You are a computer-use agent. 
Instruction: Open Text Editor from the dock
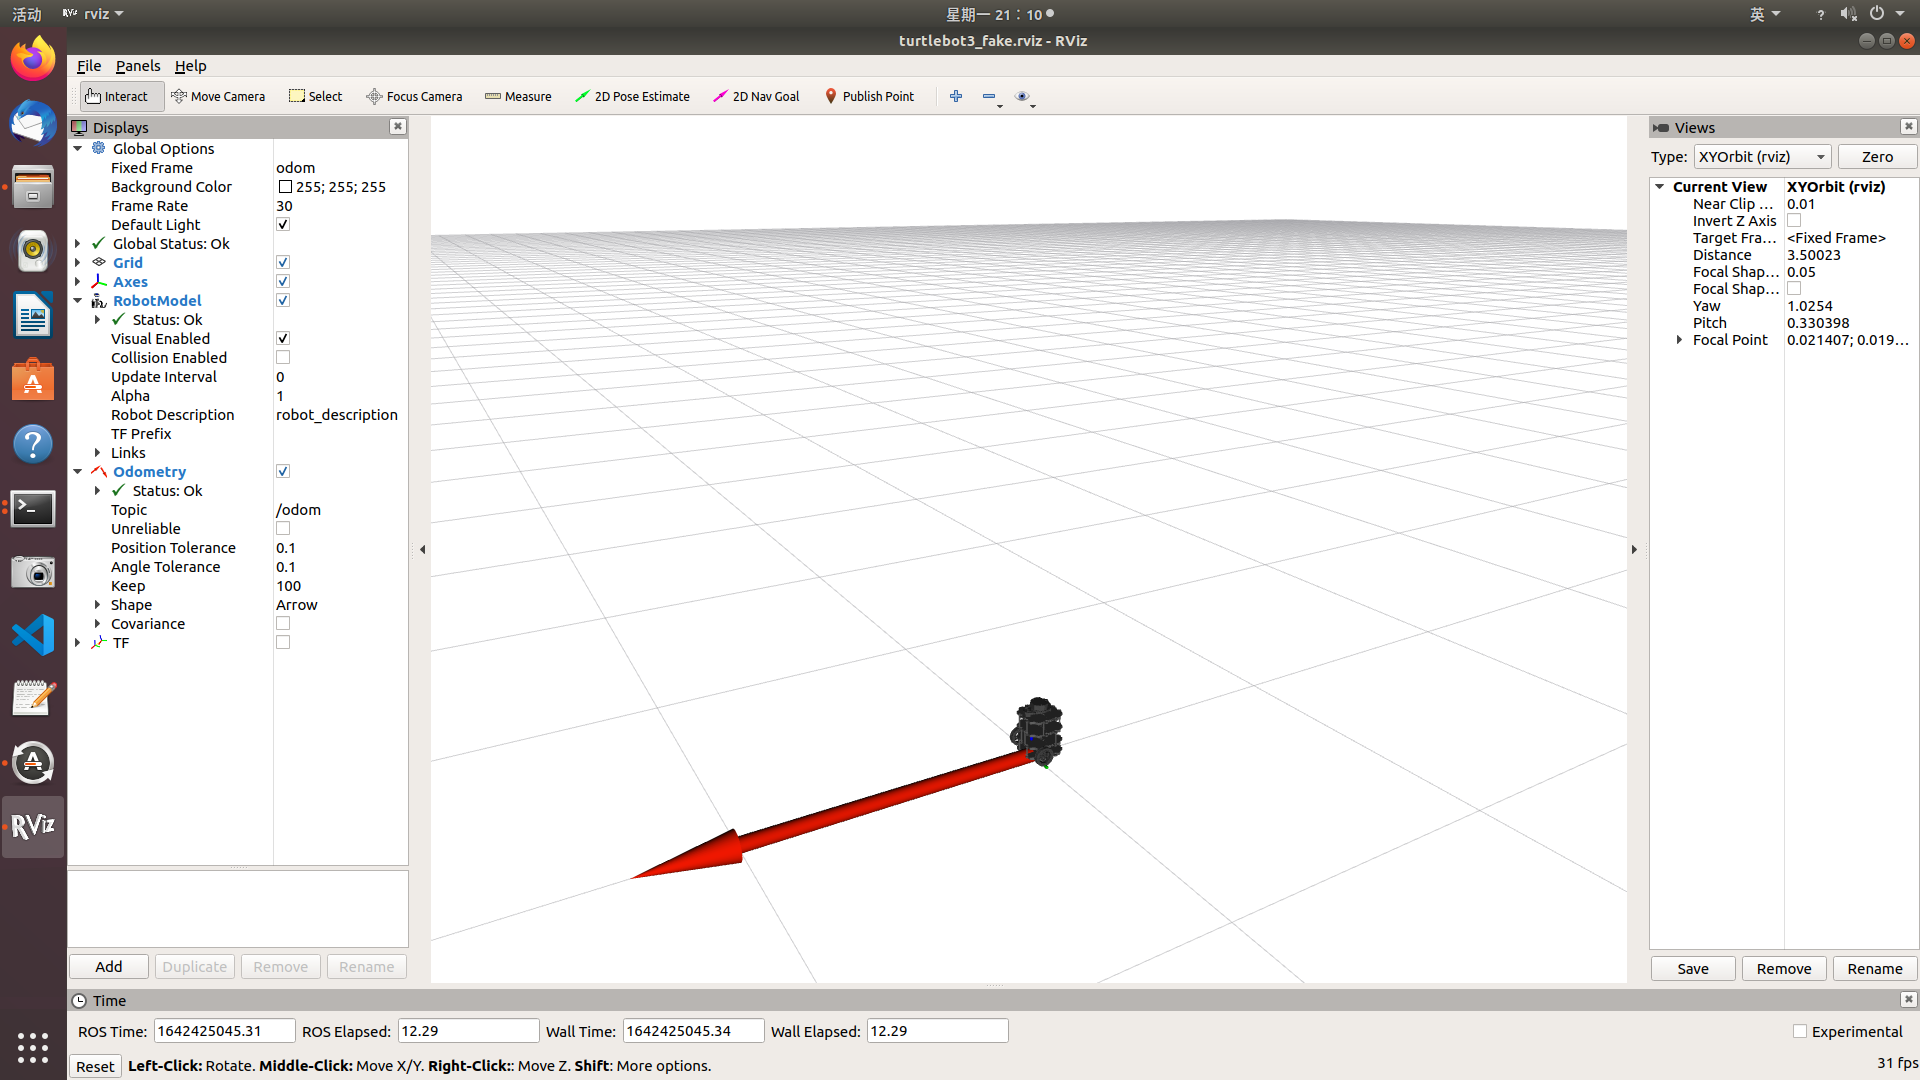(33, 699)
